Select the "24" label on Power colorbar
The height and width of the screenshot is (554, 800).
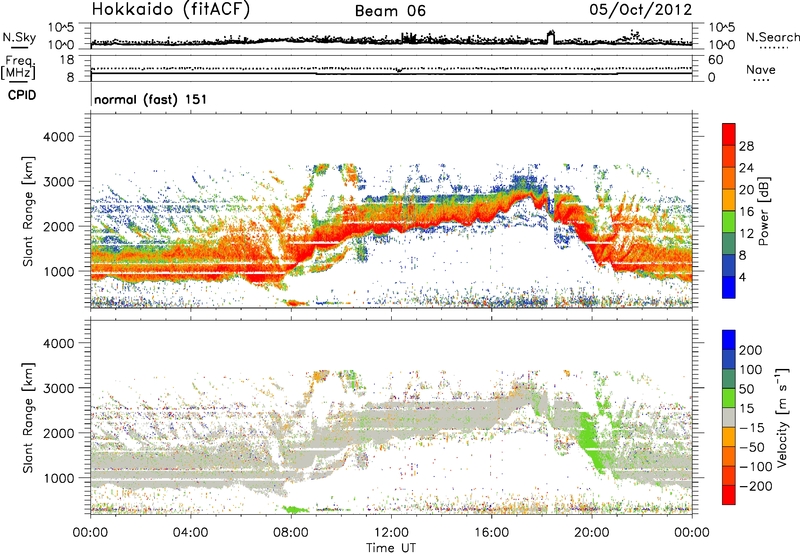click(746, 168)
